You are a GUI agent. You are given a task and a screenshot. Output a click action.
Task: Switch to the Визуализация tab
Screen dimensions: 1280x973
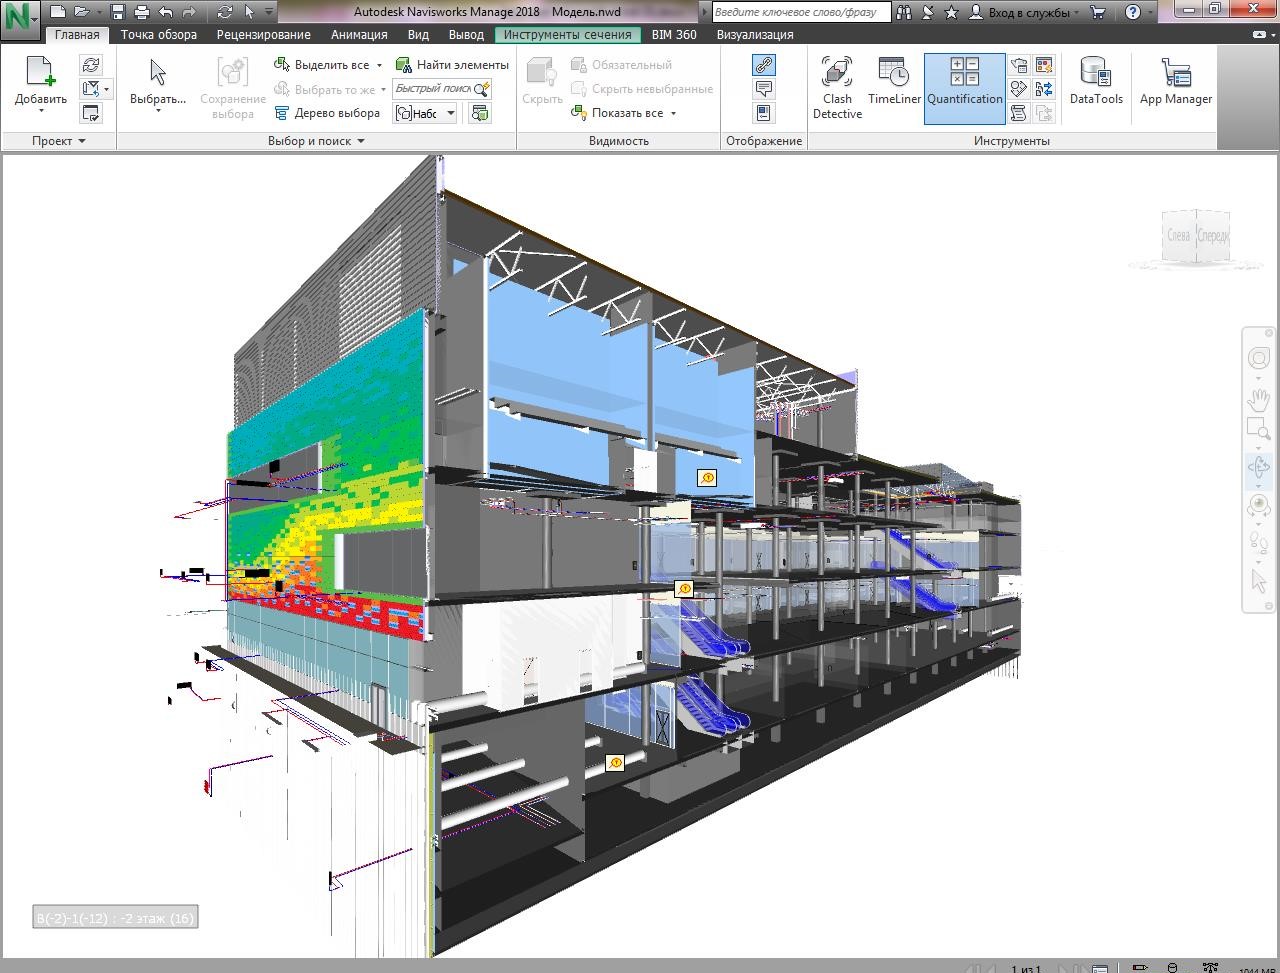[755, 34]
